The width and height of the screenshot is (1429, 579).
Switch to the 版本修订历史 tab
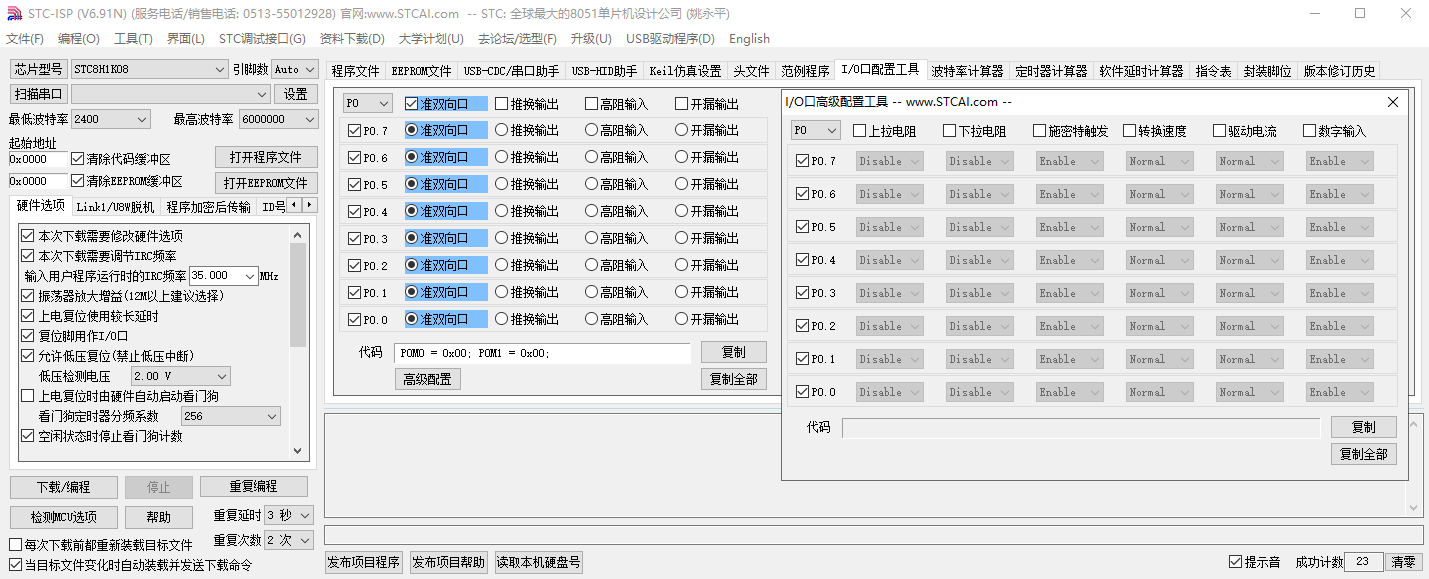point(1339,71)
